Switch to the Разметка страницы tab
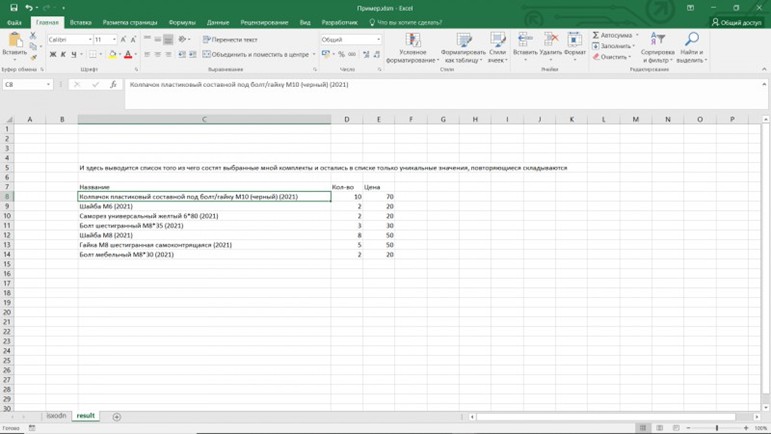This screenshot has width=771, height=434. coord(130,22)
